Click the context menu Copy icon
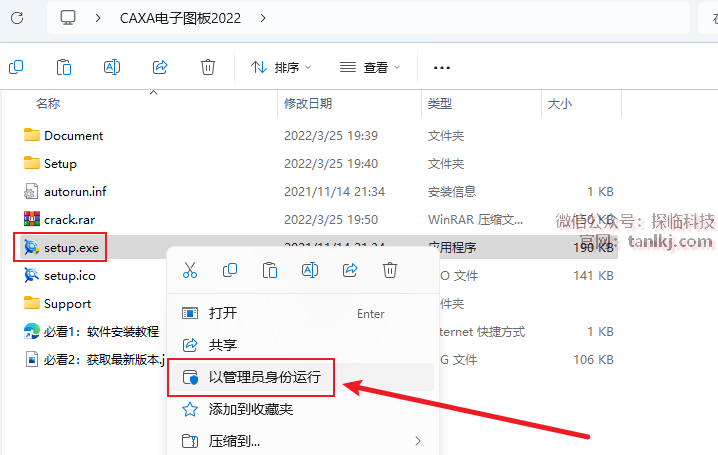The image size is (718, 455). (230, 270)
